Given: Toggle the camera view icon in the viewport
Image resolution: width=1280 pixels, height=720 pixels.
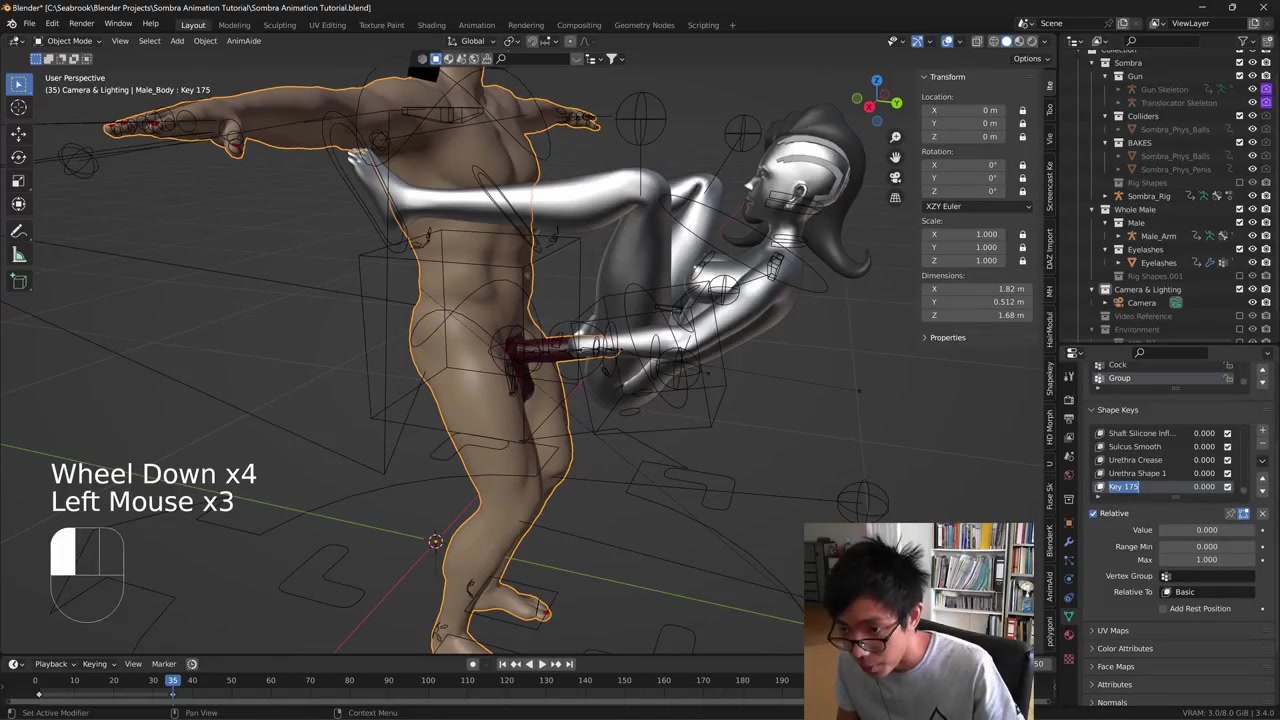Looking at the screenshot, I should tap(895, 177).
